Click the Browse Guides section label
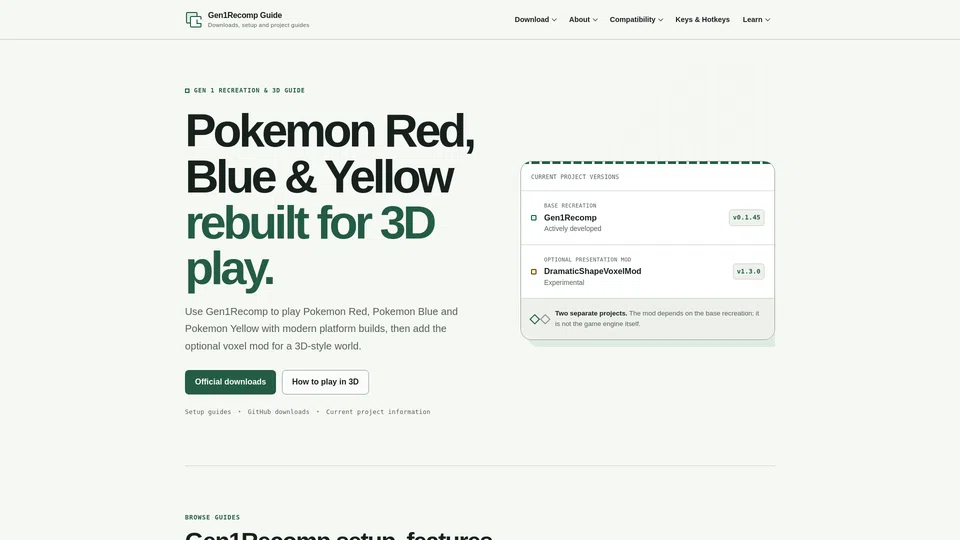Viewport: 960px width, 540px height. click(x=212, y=517)
